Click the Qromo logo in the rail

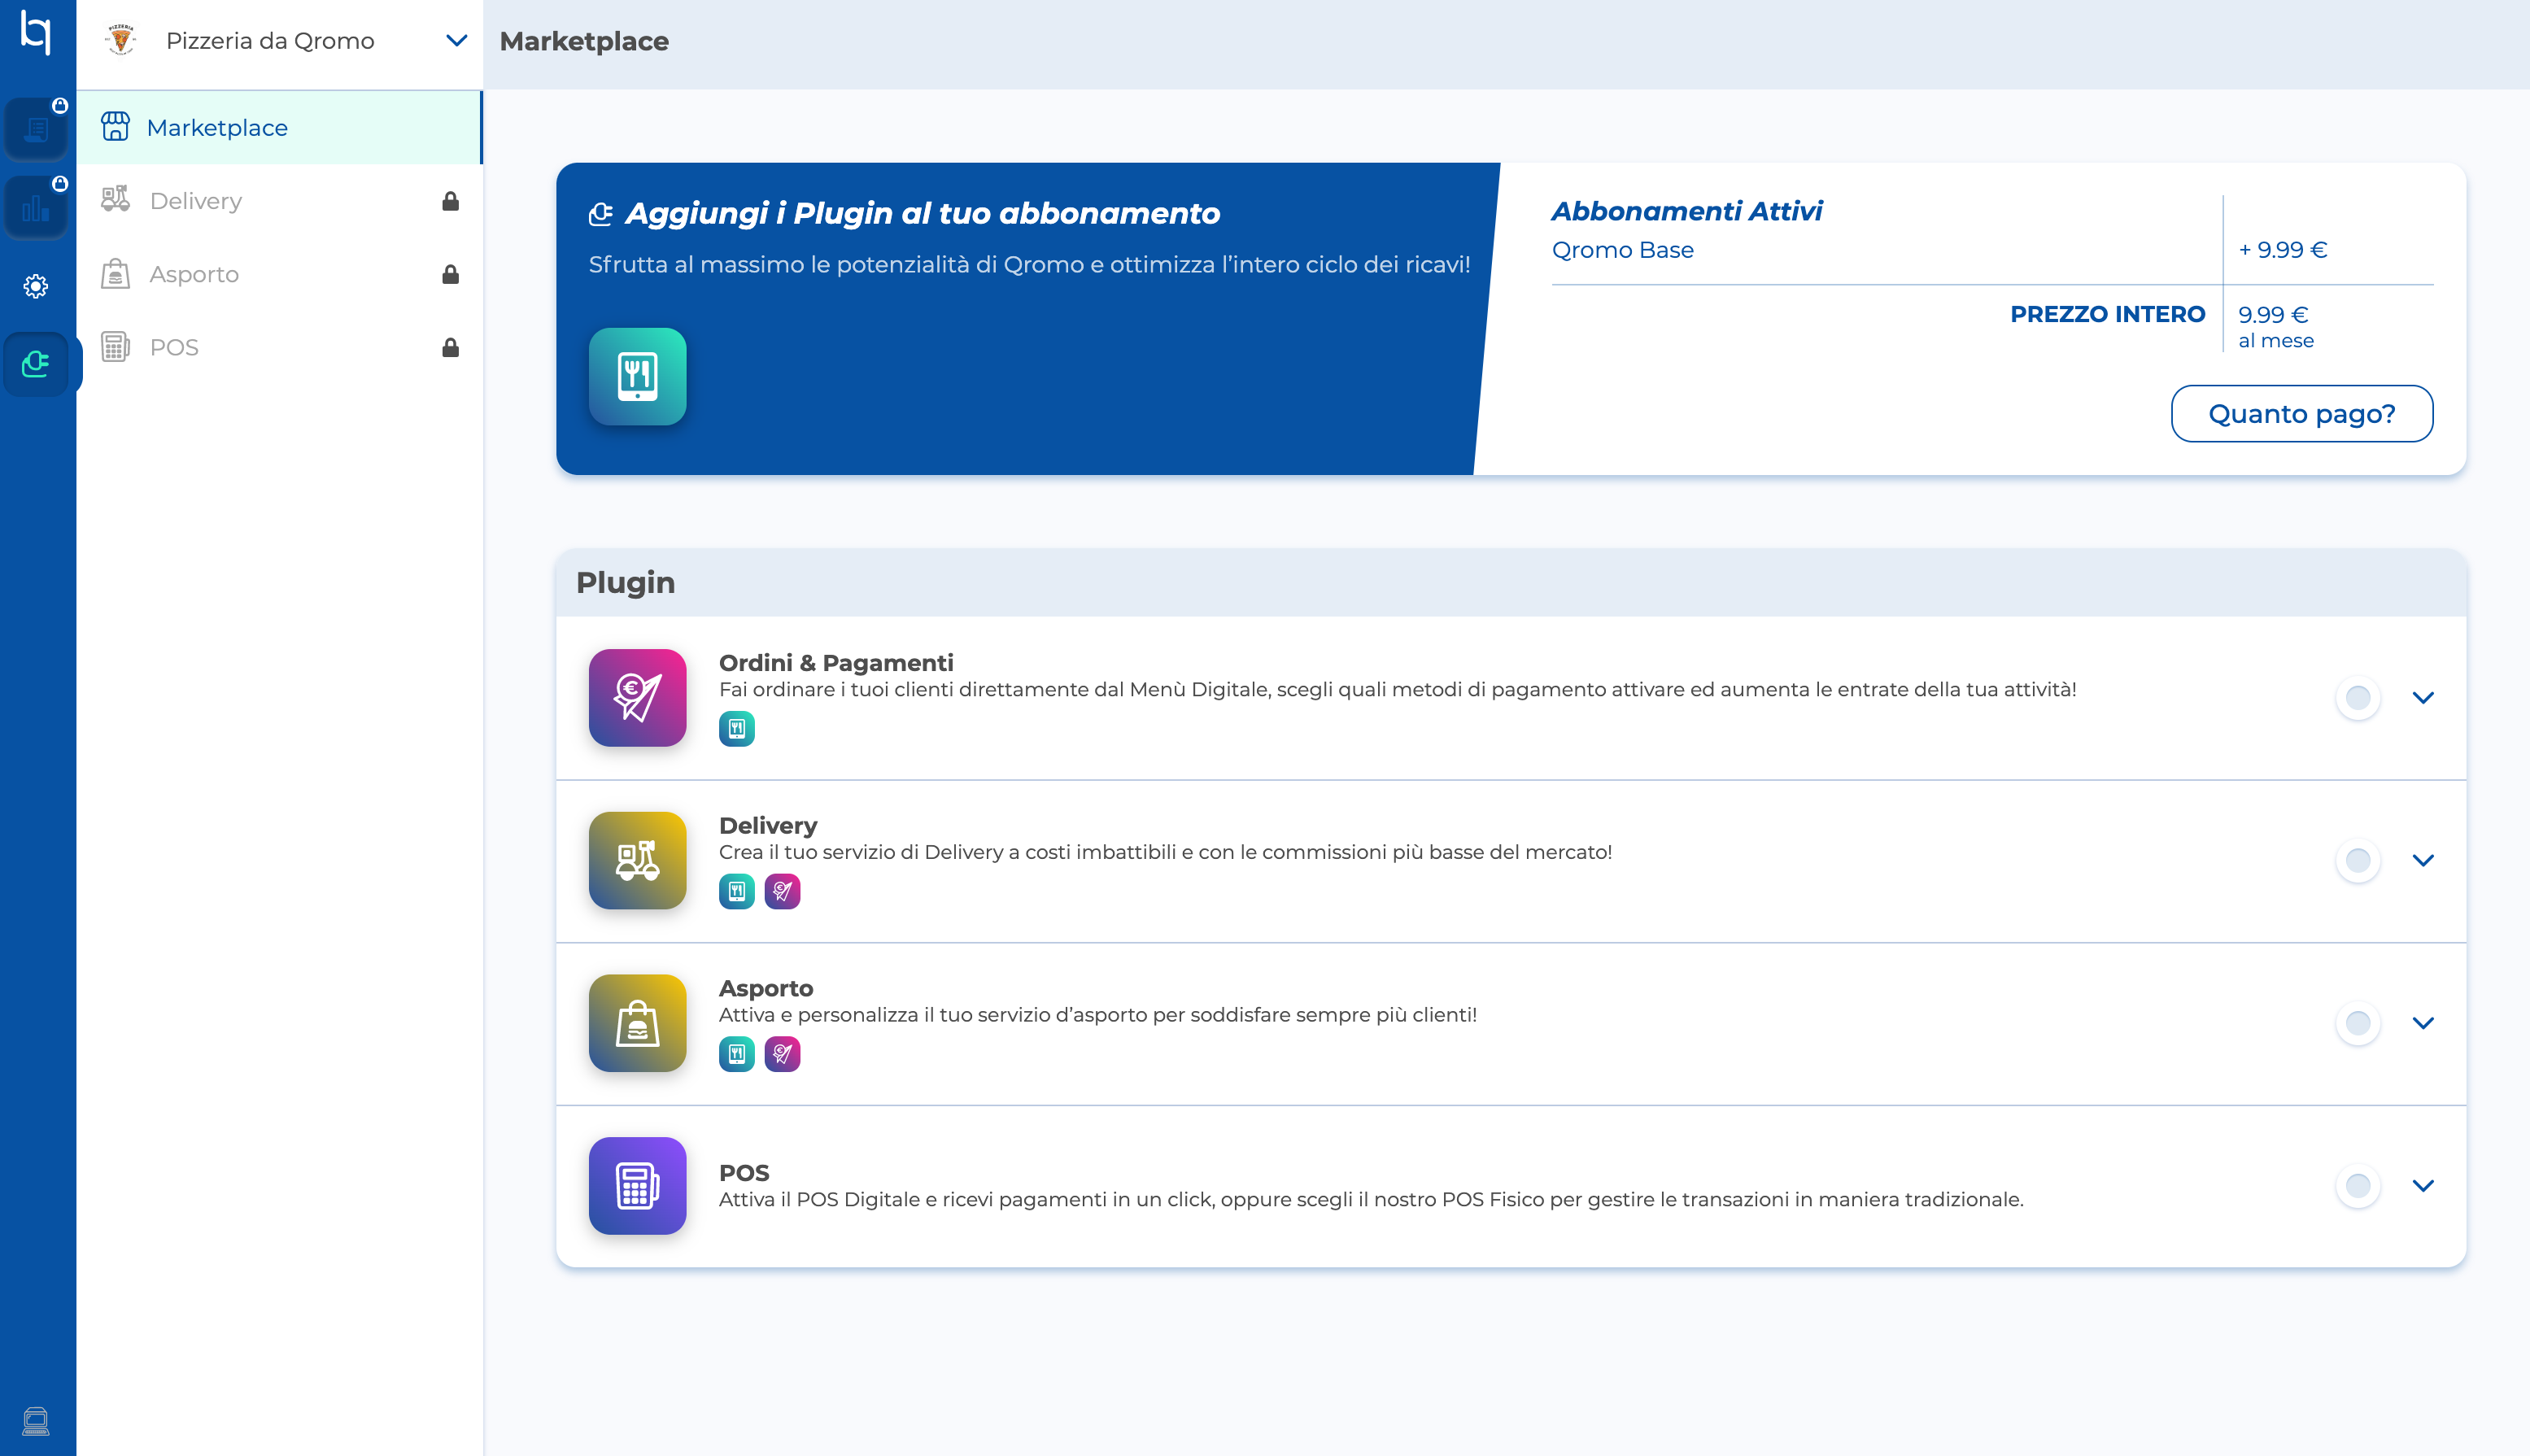click(36, 32)
